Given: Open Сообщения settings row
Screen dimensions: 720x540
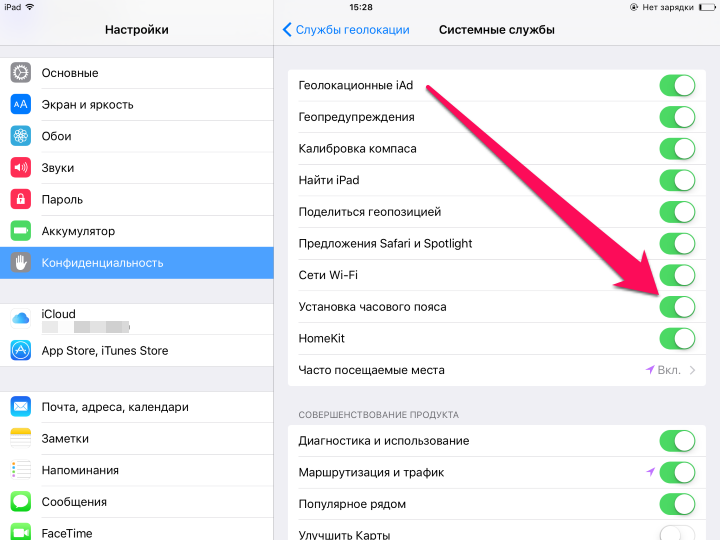Looking at the screenshot, I should 137,502.
